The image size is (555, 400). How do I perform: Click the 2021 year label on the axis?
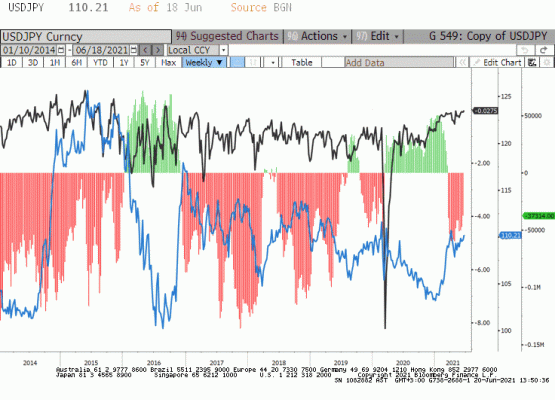[x=453, y=363]
